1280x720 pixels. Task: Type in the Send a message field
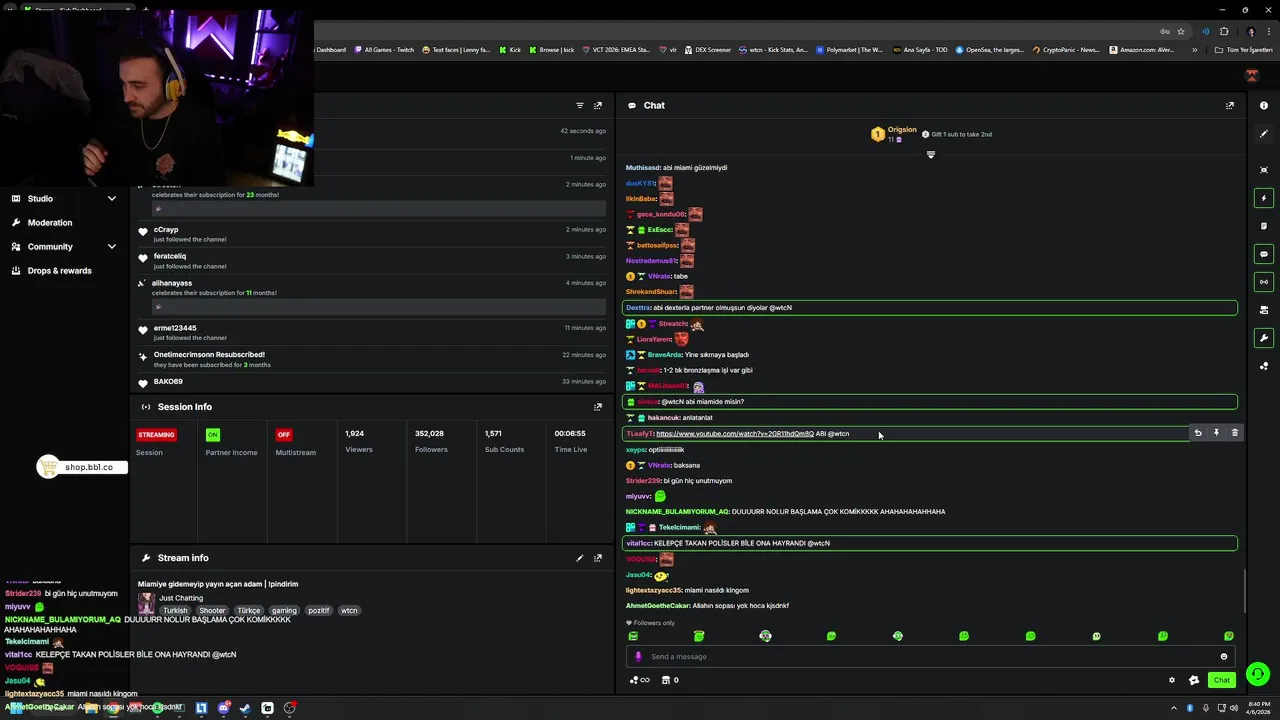[930, 657]
